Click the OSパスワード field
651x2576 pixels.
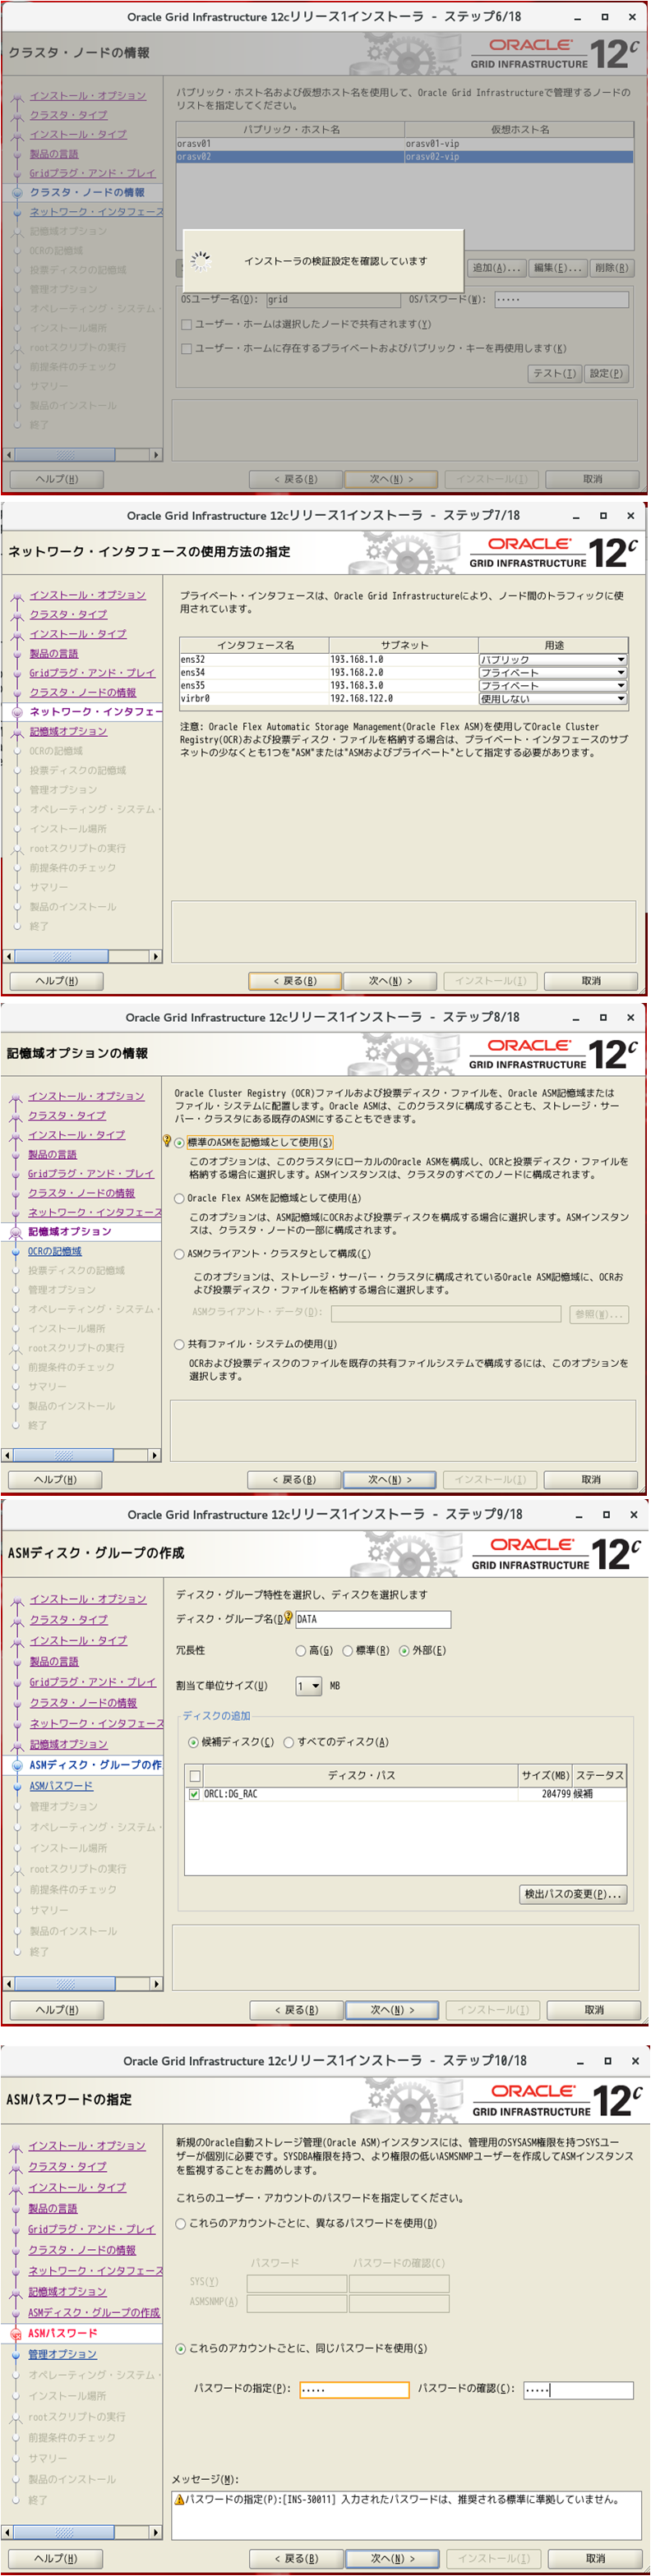tap(561, 299)
